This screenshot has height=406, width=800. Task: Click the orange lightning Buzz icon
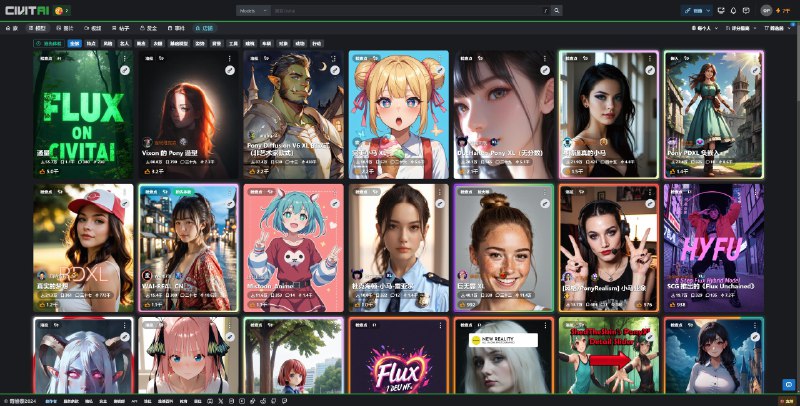coord(778,10)
